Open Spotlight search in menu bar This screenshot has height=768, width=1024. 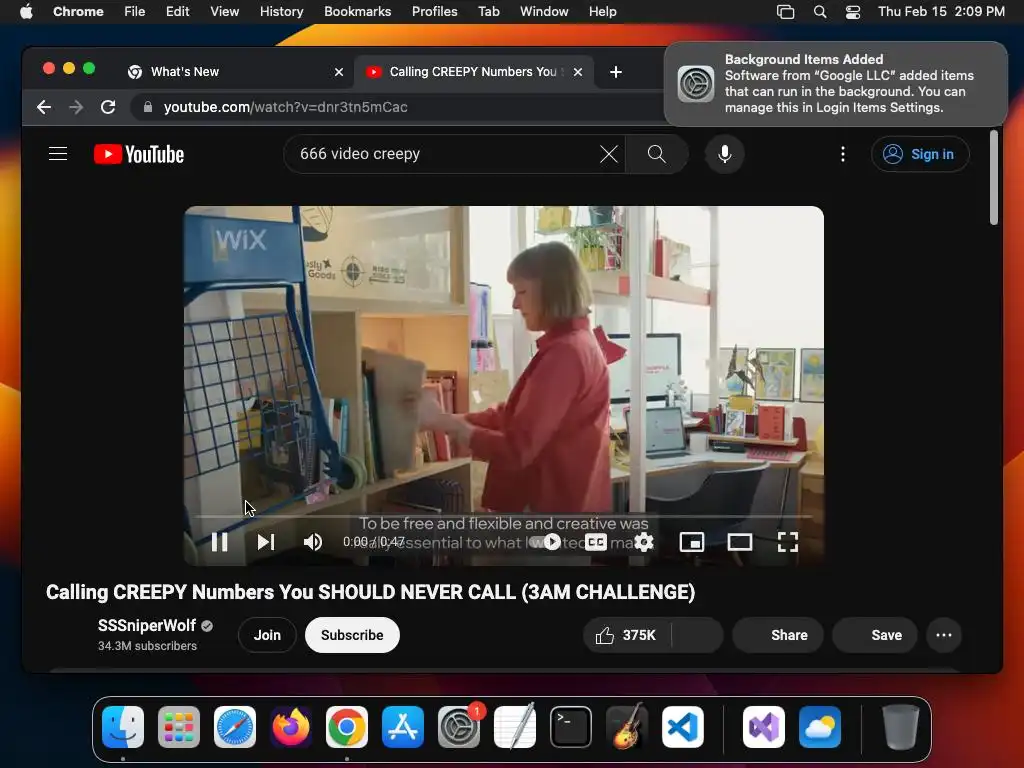click(x=820, y=12)
